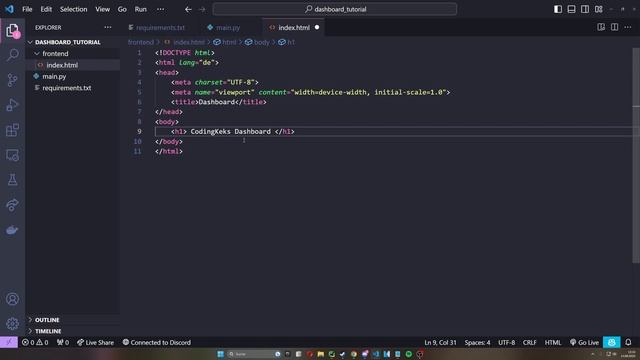Open the Go menu

coord(122,9)
